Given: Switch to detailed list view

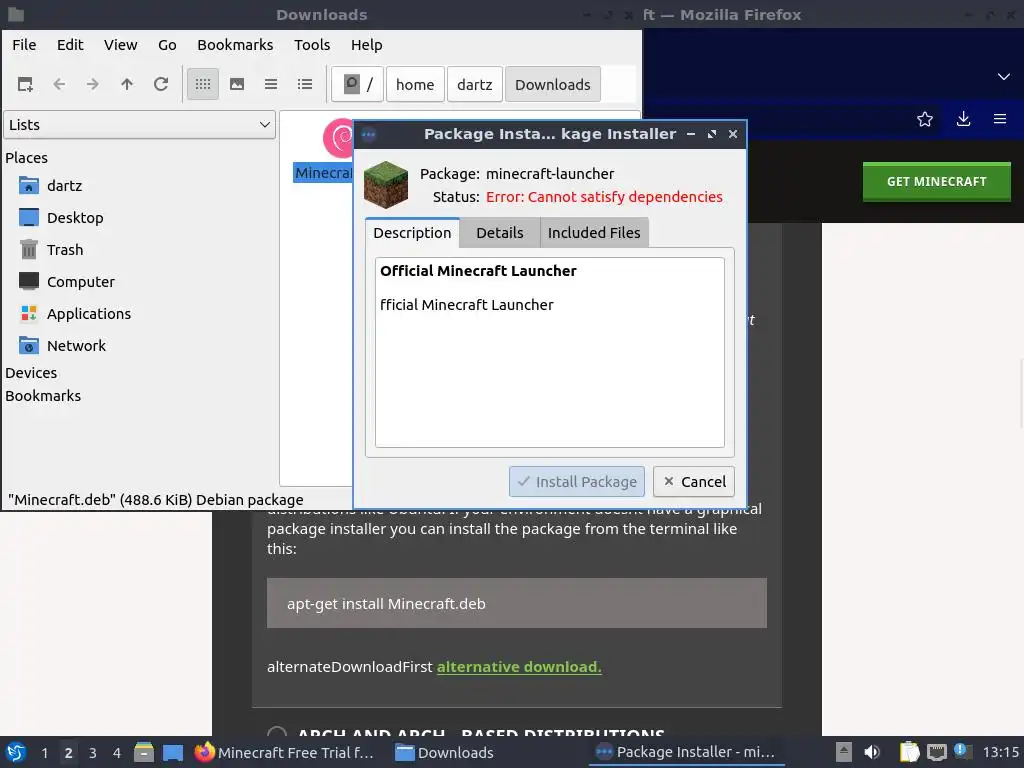Looking at the screenshot, I should [305, 84].
